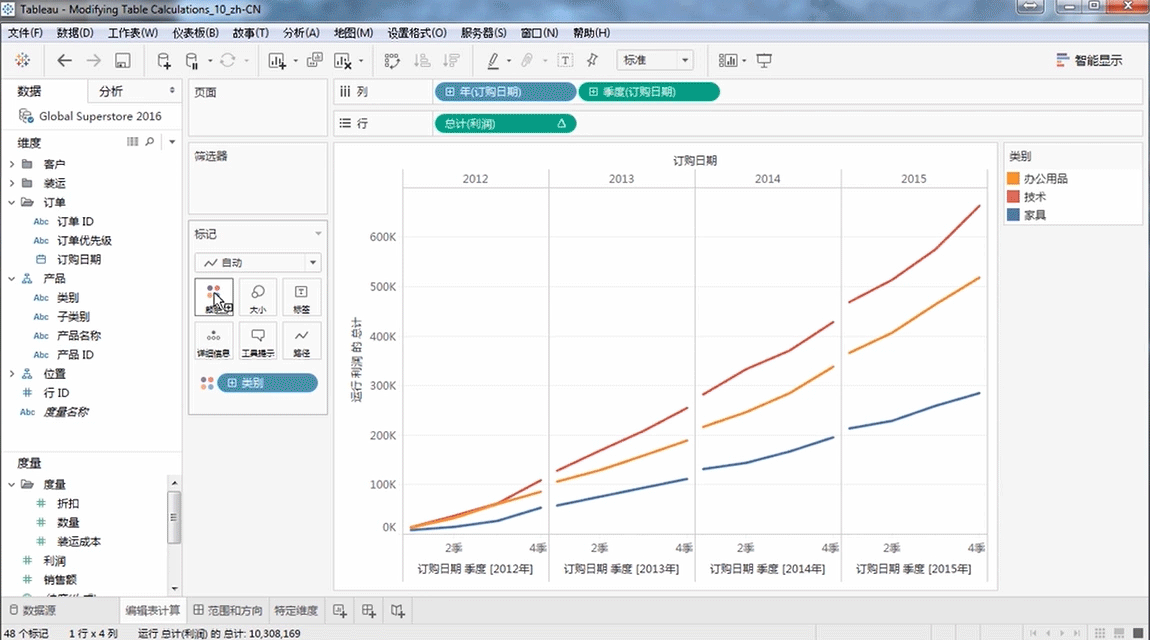
Task: Open the 分析(A) menu
Action: click(x=301, y=33)
